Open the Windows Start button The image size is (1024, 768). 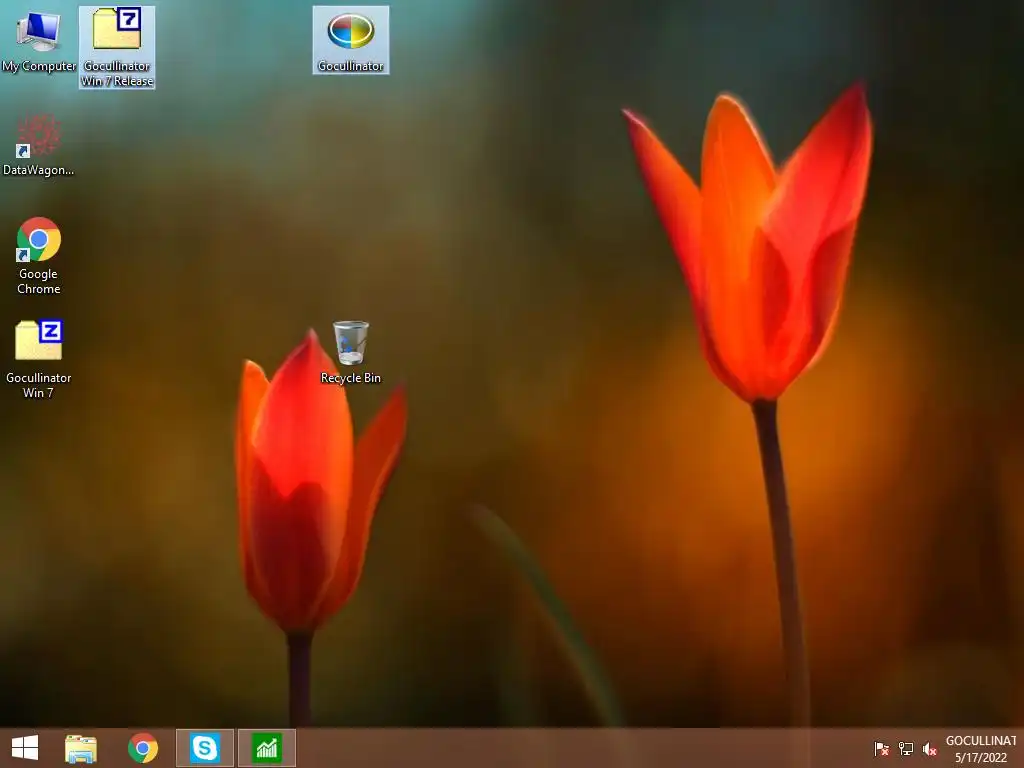tap(25, 748)
